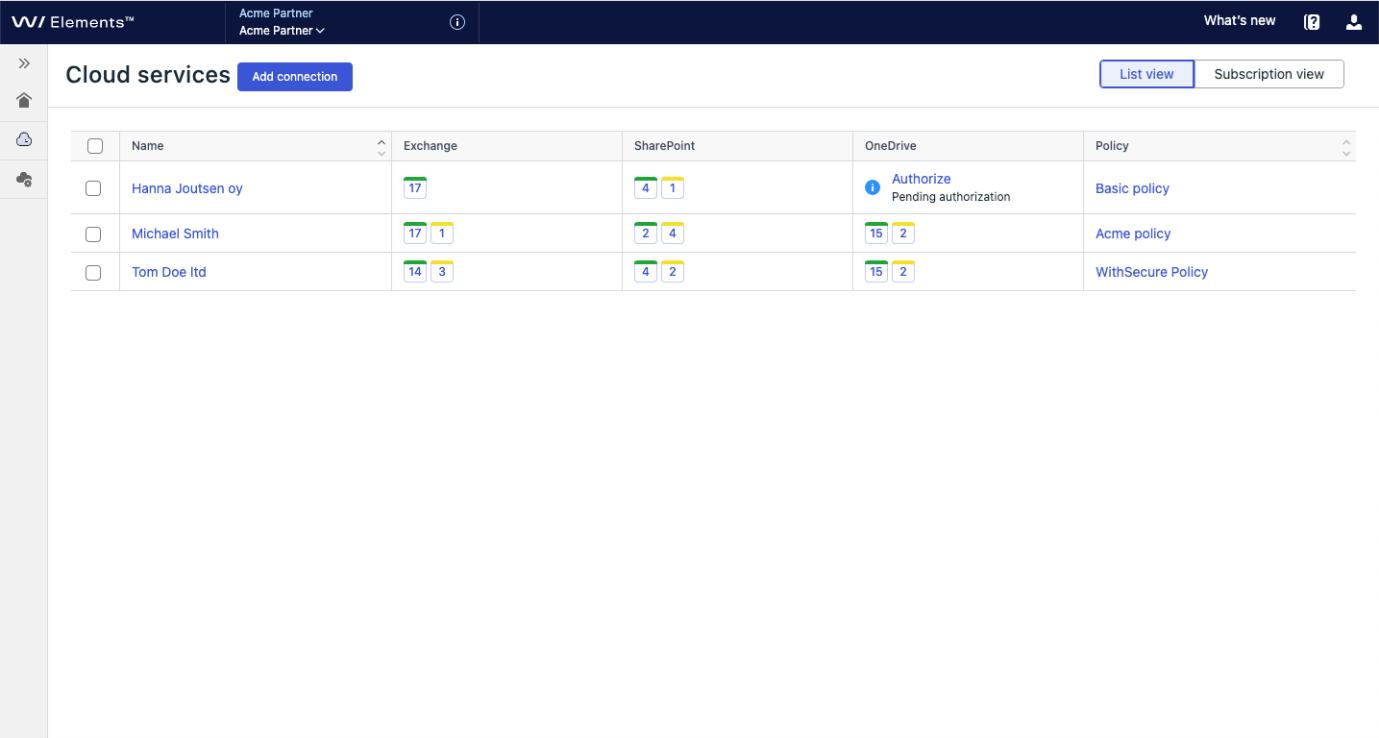
Task: Click Tom Doe Exchange yellow badge 3
Action: point(442,271)
